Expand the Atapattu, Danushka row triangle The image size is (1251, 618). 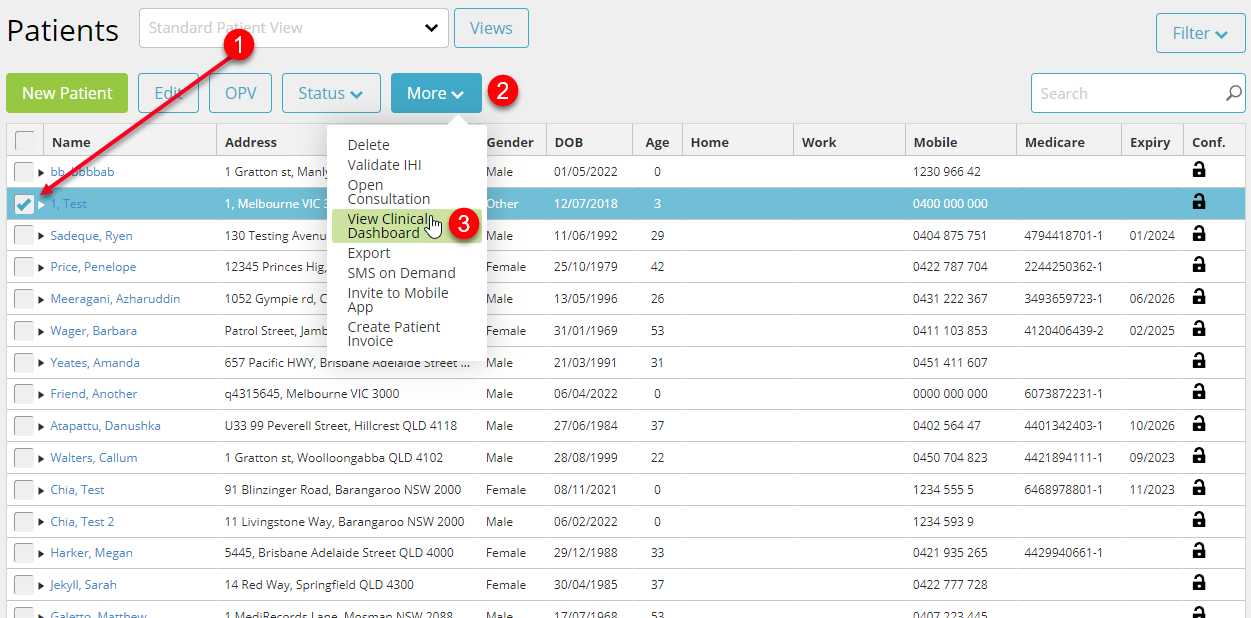[41, 426]
